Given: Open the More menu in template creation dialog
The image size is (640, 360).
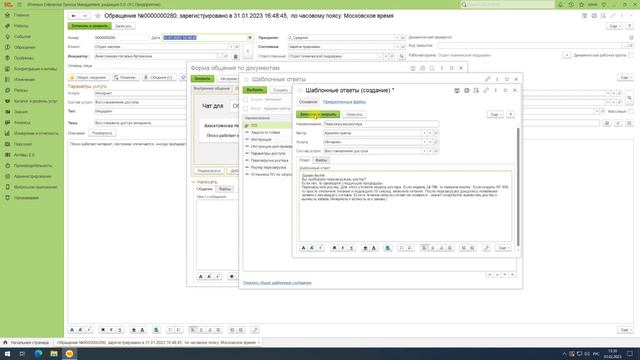Looking at the screenshot, I should [495, 114].
